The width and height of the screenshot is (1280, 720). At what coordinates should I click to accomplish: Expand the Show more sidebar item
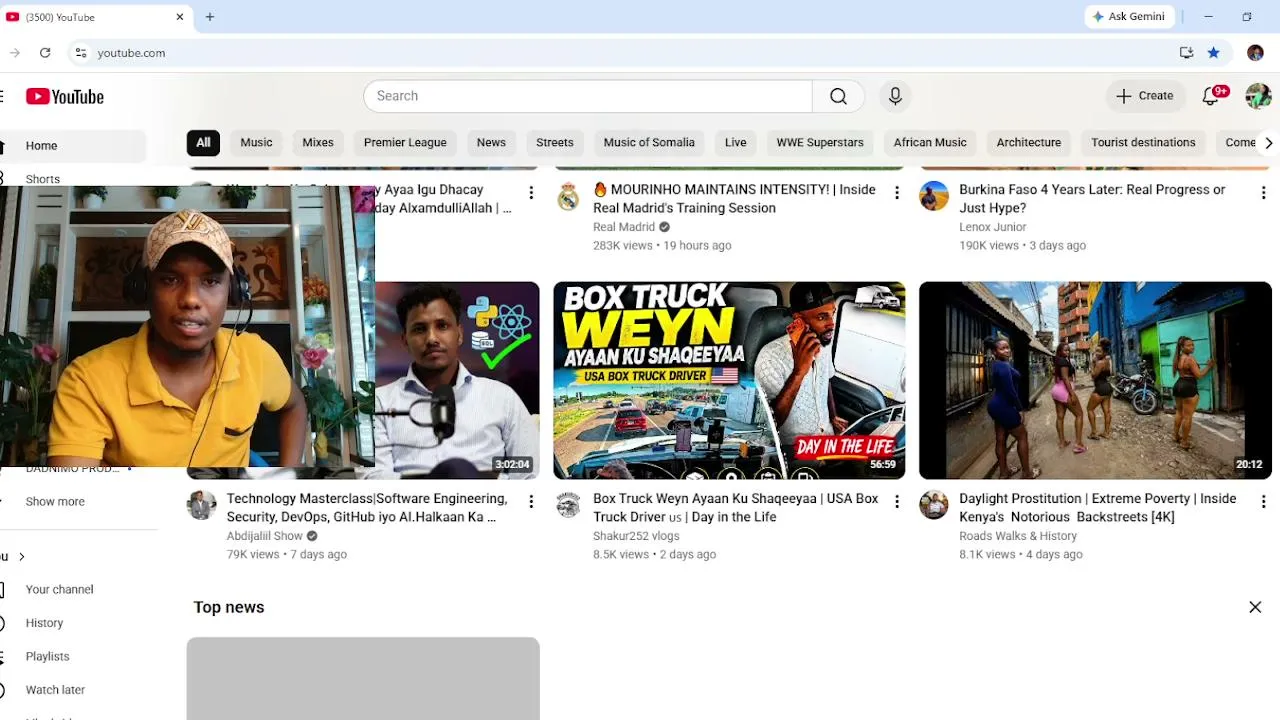coord(55,502)
